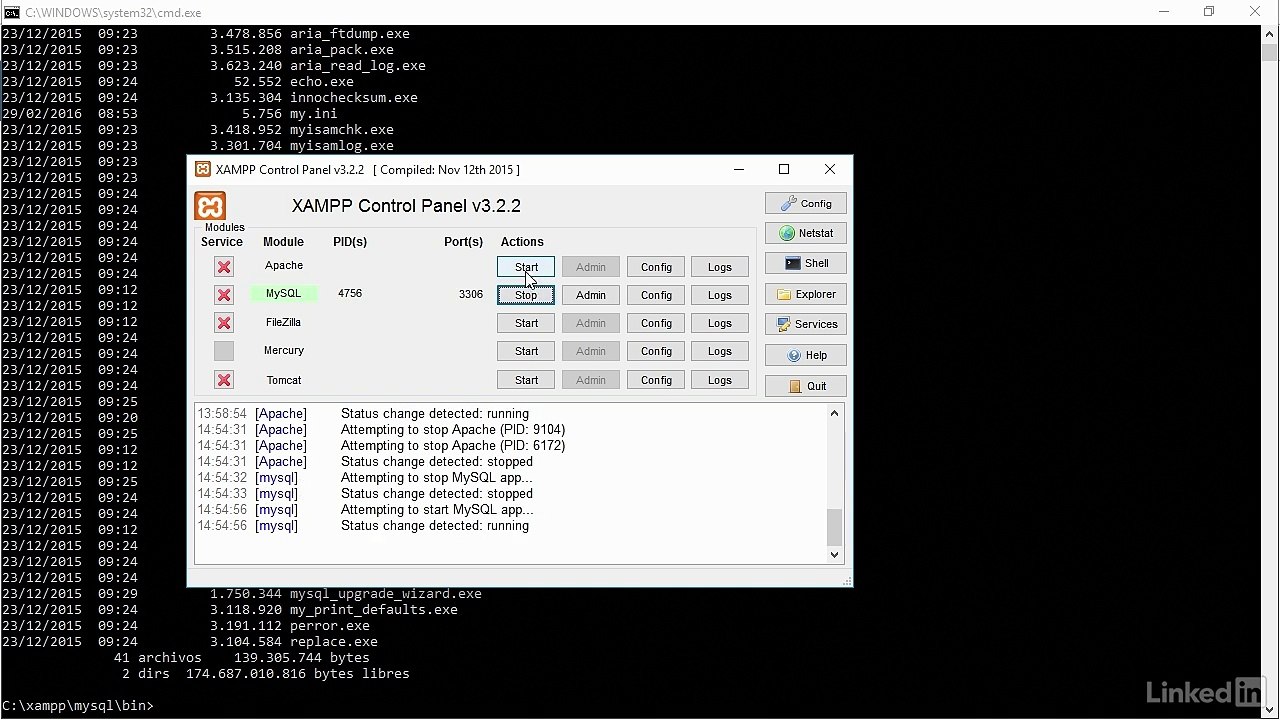Viewport: 1280px width, 720px height.
Task: Click my.ini in the cmd listing
Action: pyautogui.click(x=314, y=114)
